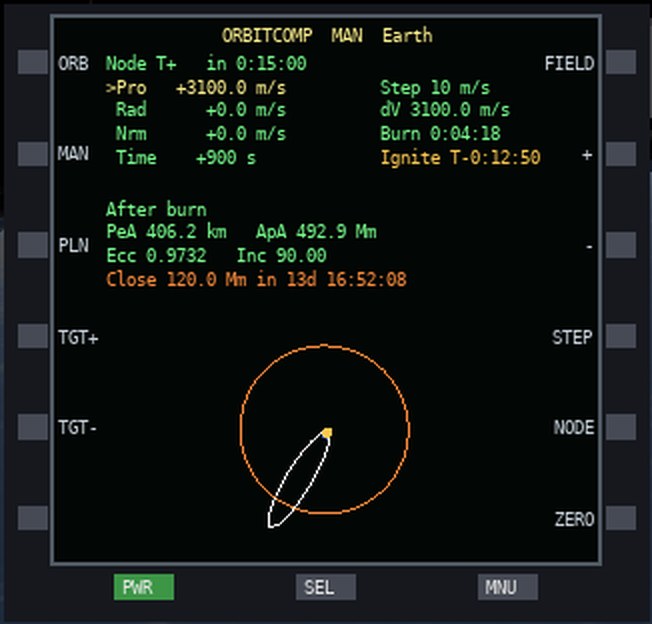Image resolution: width=652 pixels, height=624 pixels.
Task: Open the MNU menu button
Action: click(x=508, y=587)
